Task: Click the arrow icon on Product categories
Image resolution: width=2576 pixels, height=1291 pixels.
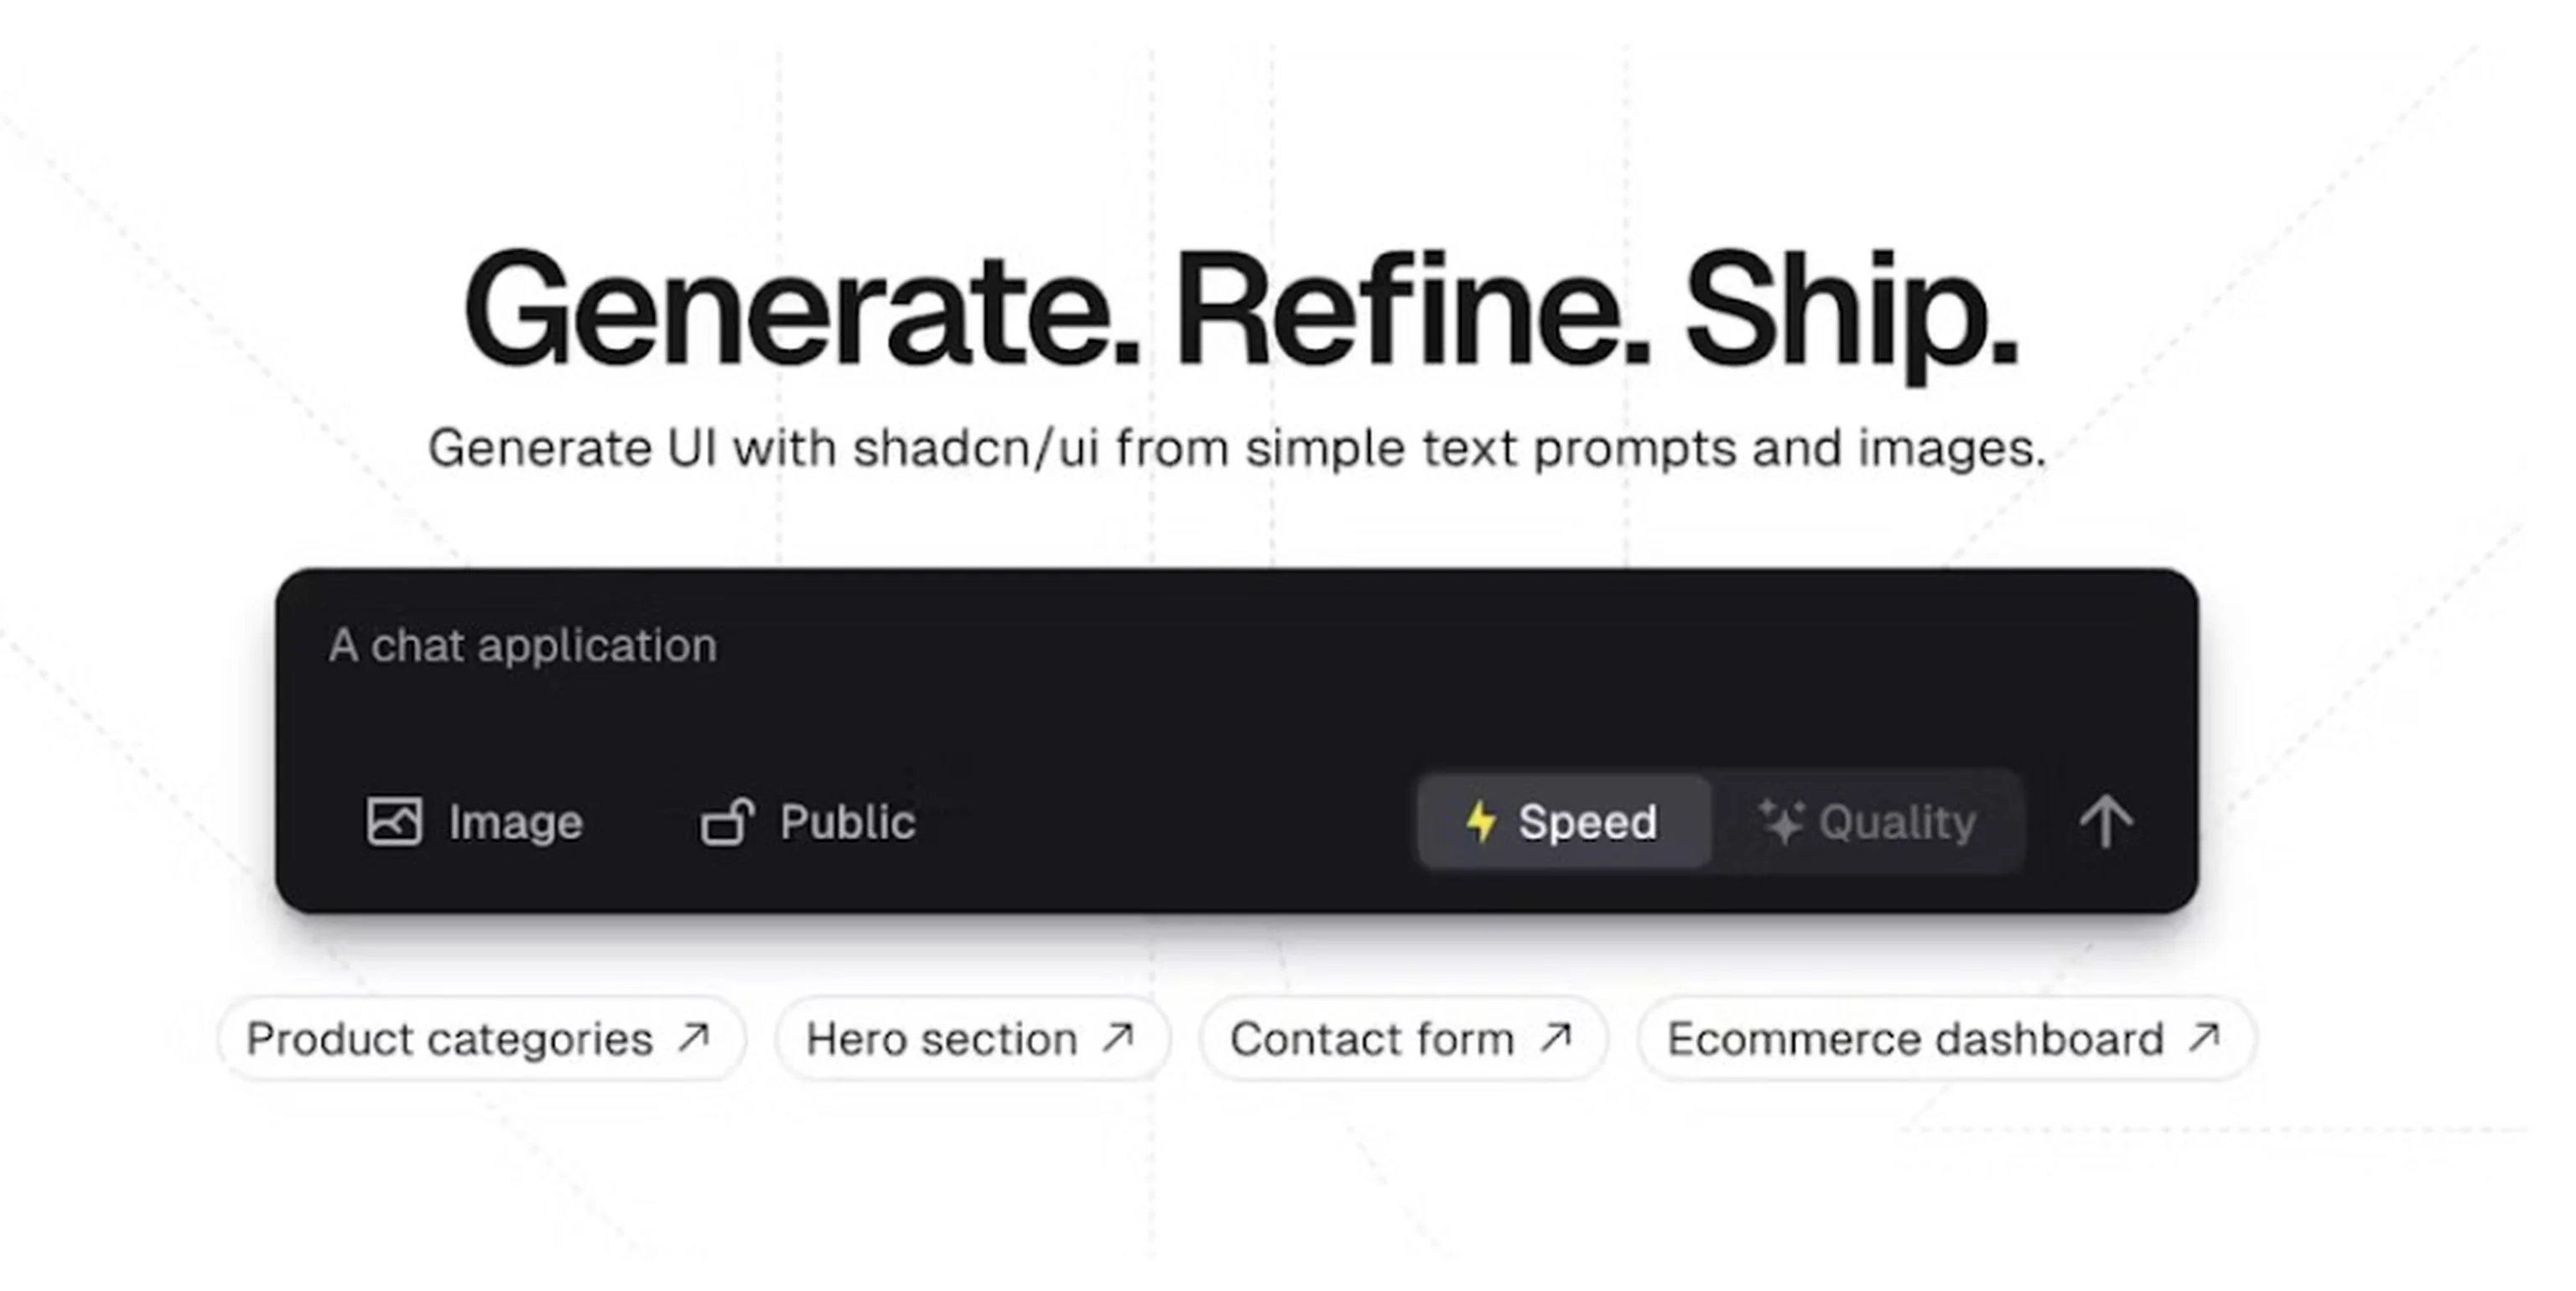Action: [693, 1038]
